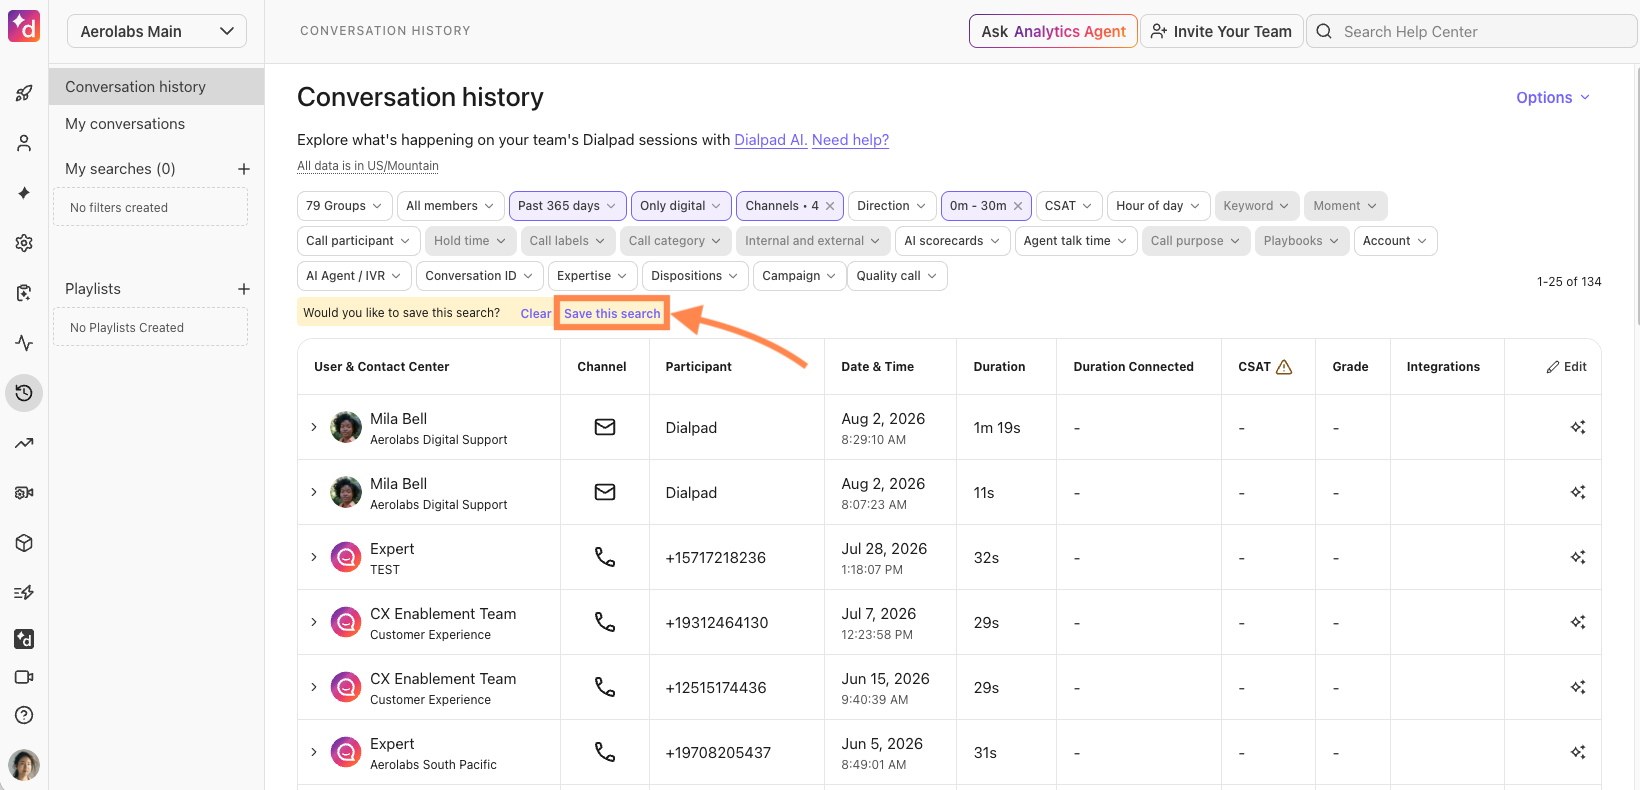Open the lightning list icon in sidebar
The height and width of the screenshot is (790, 1640).
click(24, 593)
